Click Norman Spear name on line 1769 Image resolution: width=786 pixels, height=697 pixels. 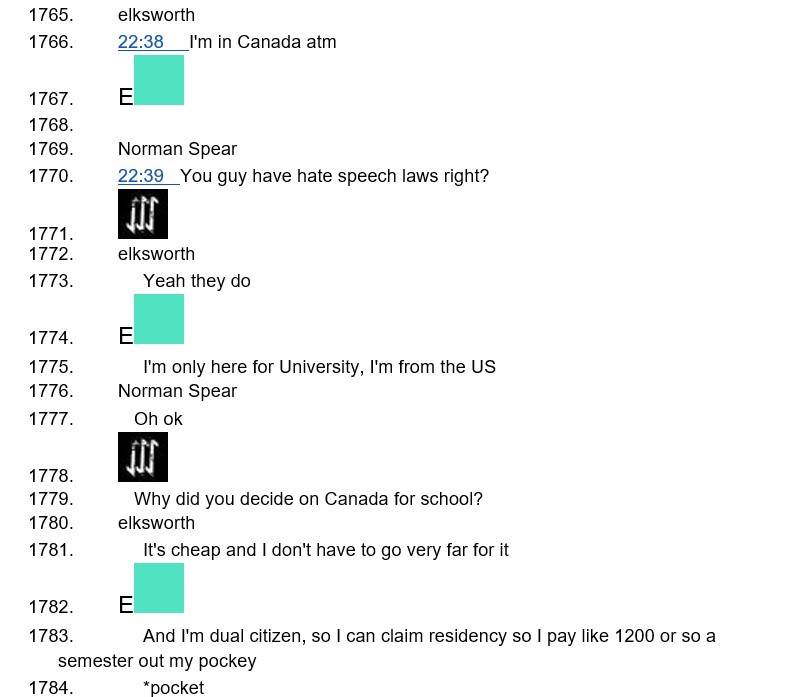[177, 149]
